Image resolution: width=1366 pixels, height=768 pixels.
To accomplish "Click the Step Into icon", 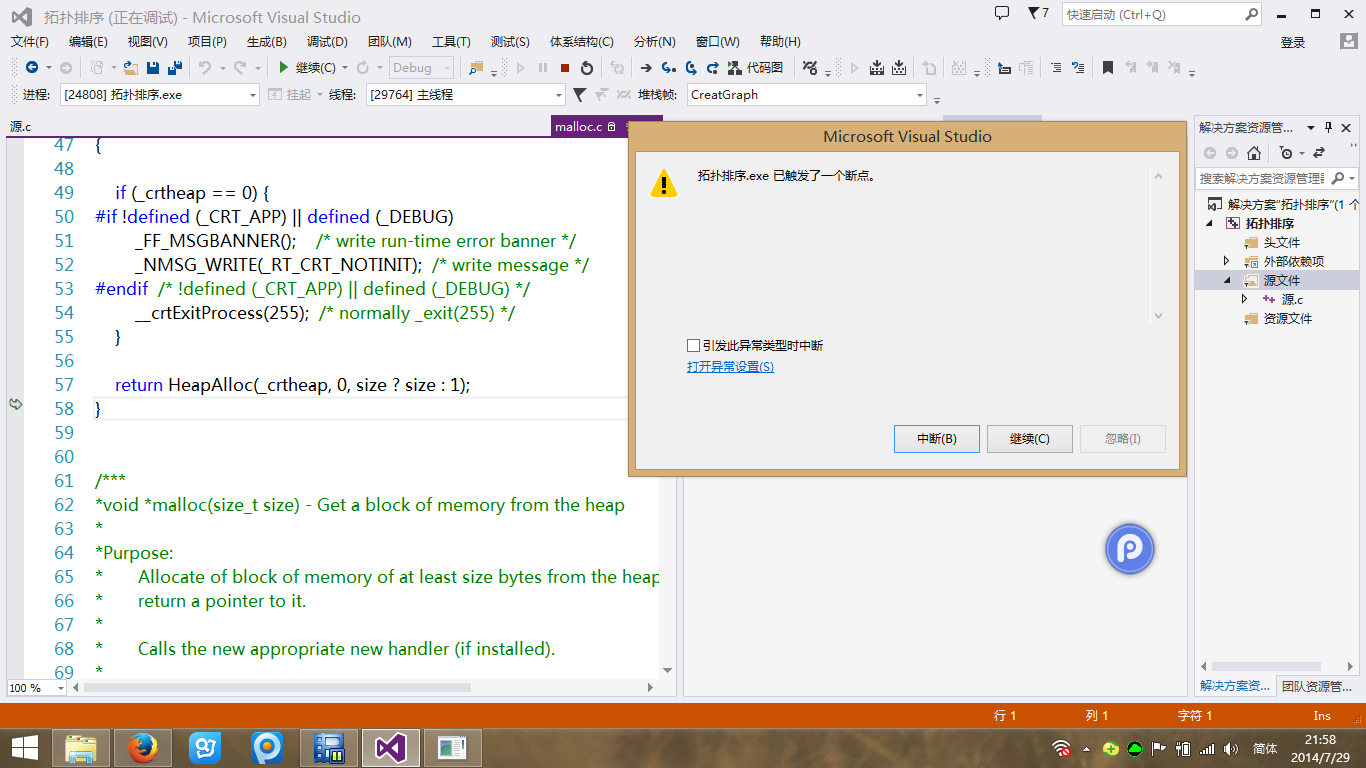I will [x=668, y=68].
